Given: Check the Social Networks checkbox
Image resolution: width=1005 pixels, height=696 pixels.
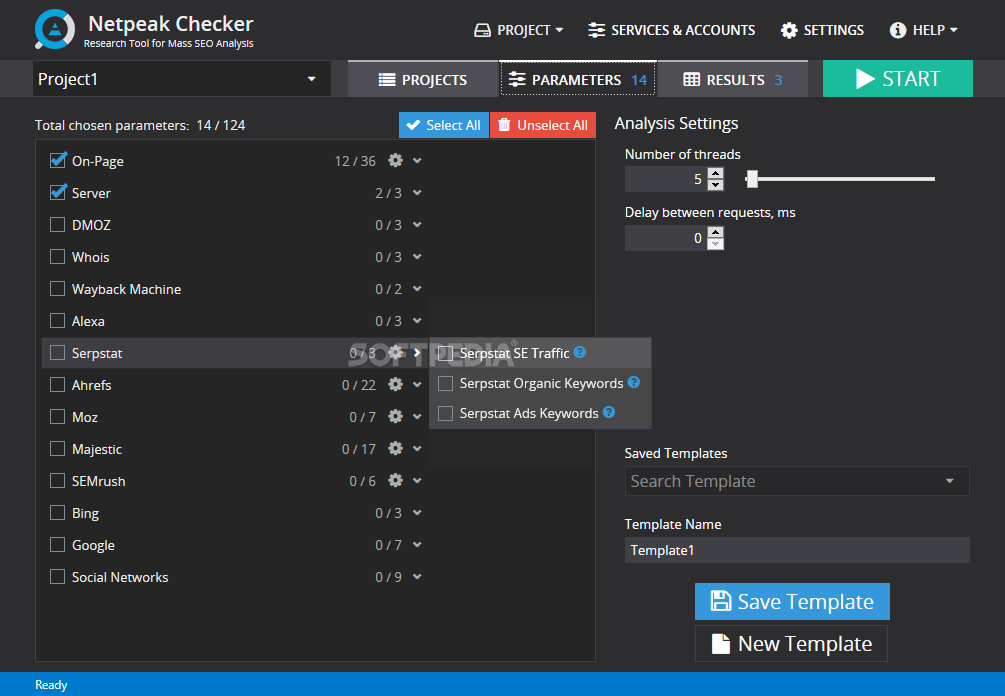Looking at the screenshot, I should [58, 577].
